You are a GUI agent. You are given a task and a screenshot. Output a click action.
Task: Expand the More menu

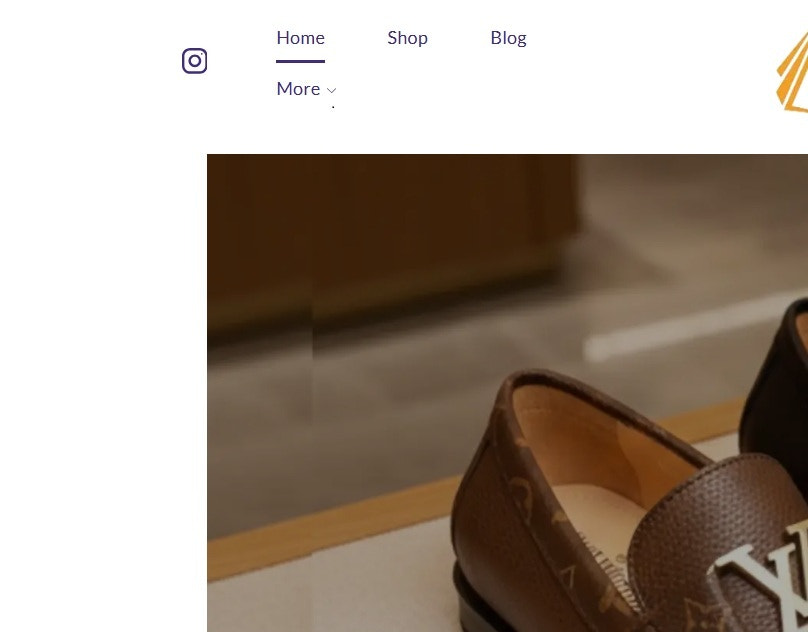(x=306, y=89)
